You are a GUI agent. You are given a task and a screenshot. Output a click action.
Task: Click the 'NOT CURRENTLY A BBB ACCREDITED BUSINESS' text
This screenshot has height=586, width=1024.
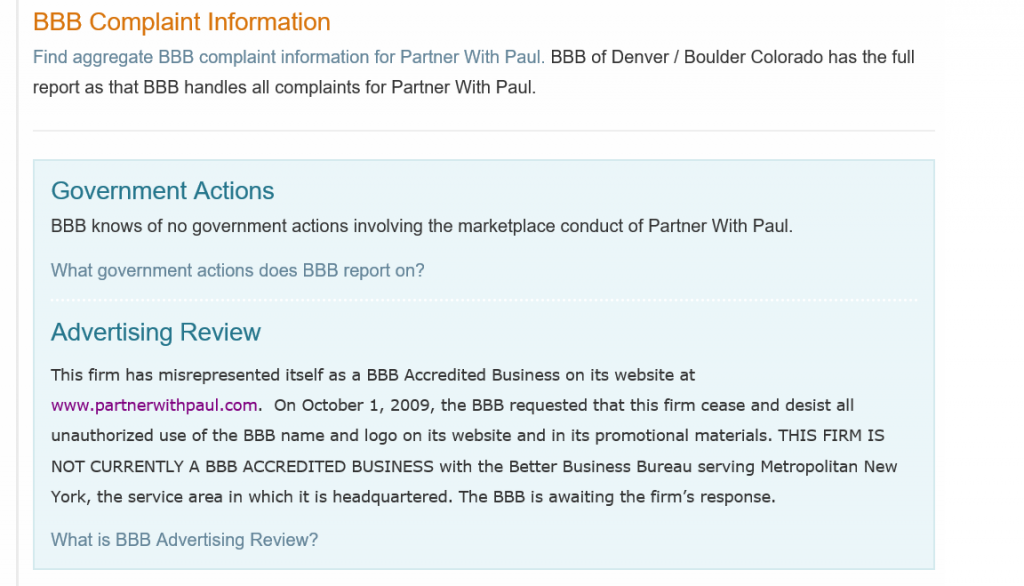click(242, 466)
